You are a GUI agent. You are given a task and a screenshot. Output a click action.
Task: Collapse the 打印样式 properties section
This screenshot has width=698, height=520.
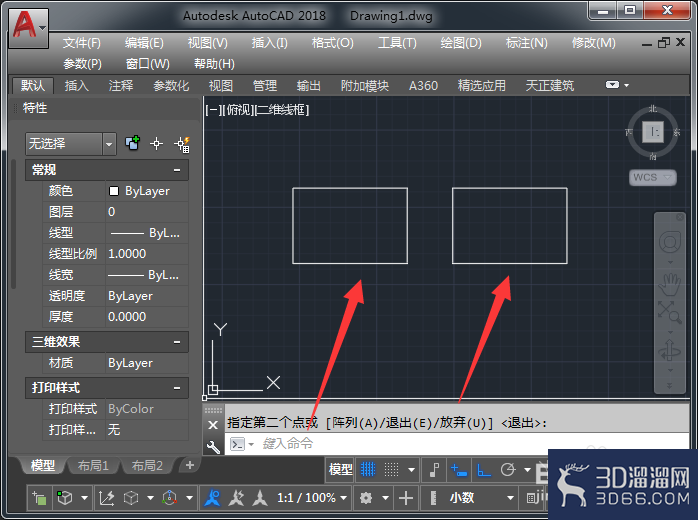(177, 388)
